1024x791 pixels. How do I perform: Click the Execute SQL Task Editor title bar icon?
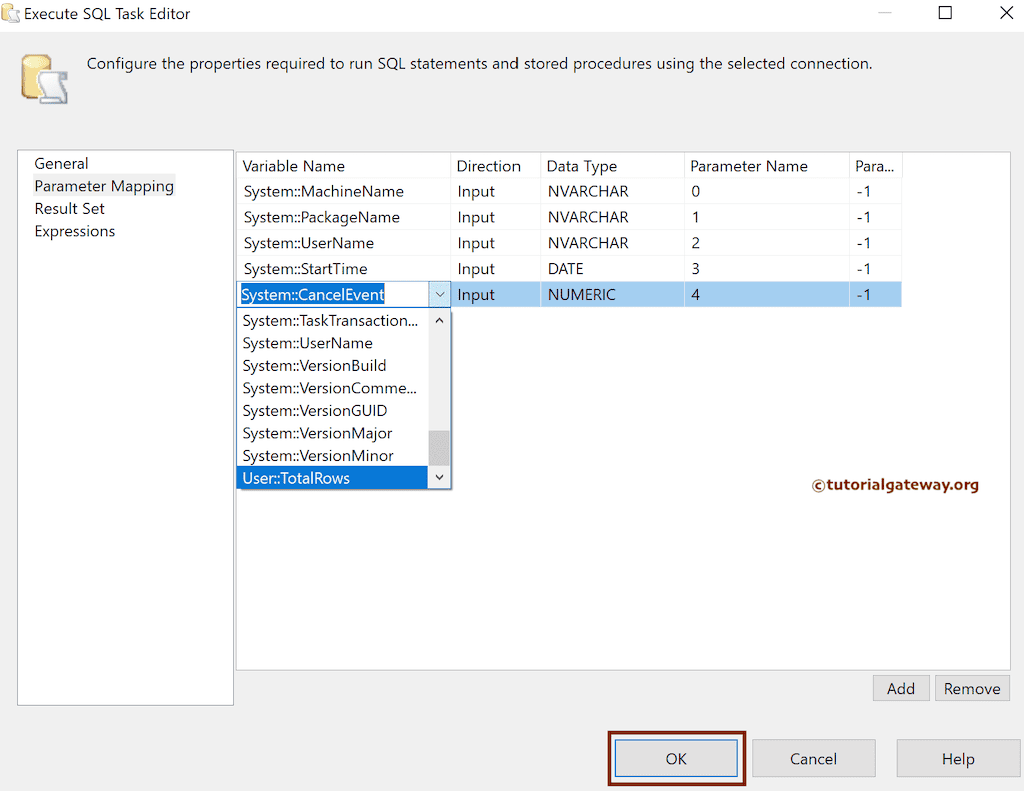click(x=13, y=13)
